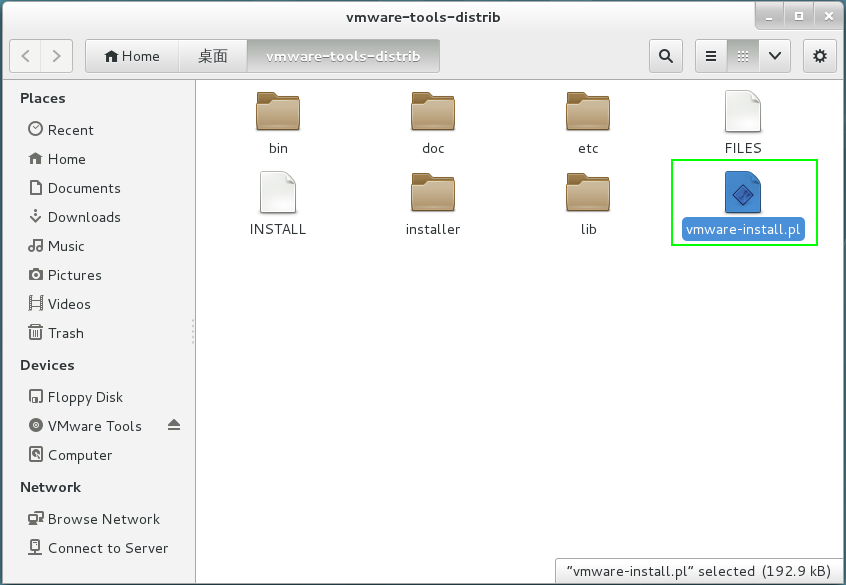This screenshot has height=585, width=846.
Task: Click the FILES file name label
Action: pos(743,148)
